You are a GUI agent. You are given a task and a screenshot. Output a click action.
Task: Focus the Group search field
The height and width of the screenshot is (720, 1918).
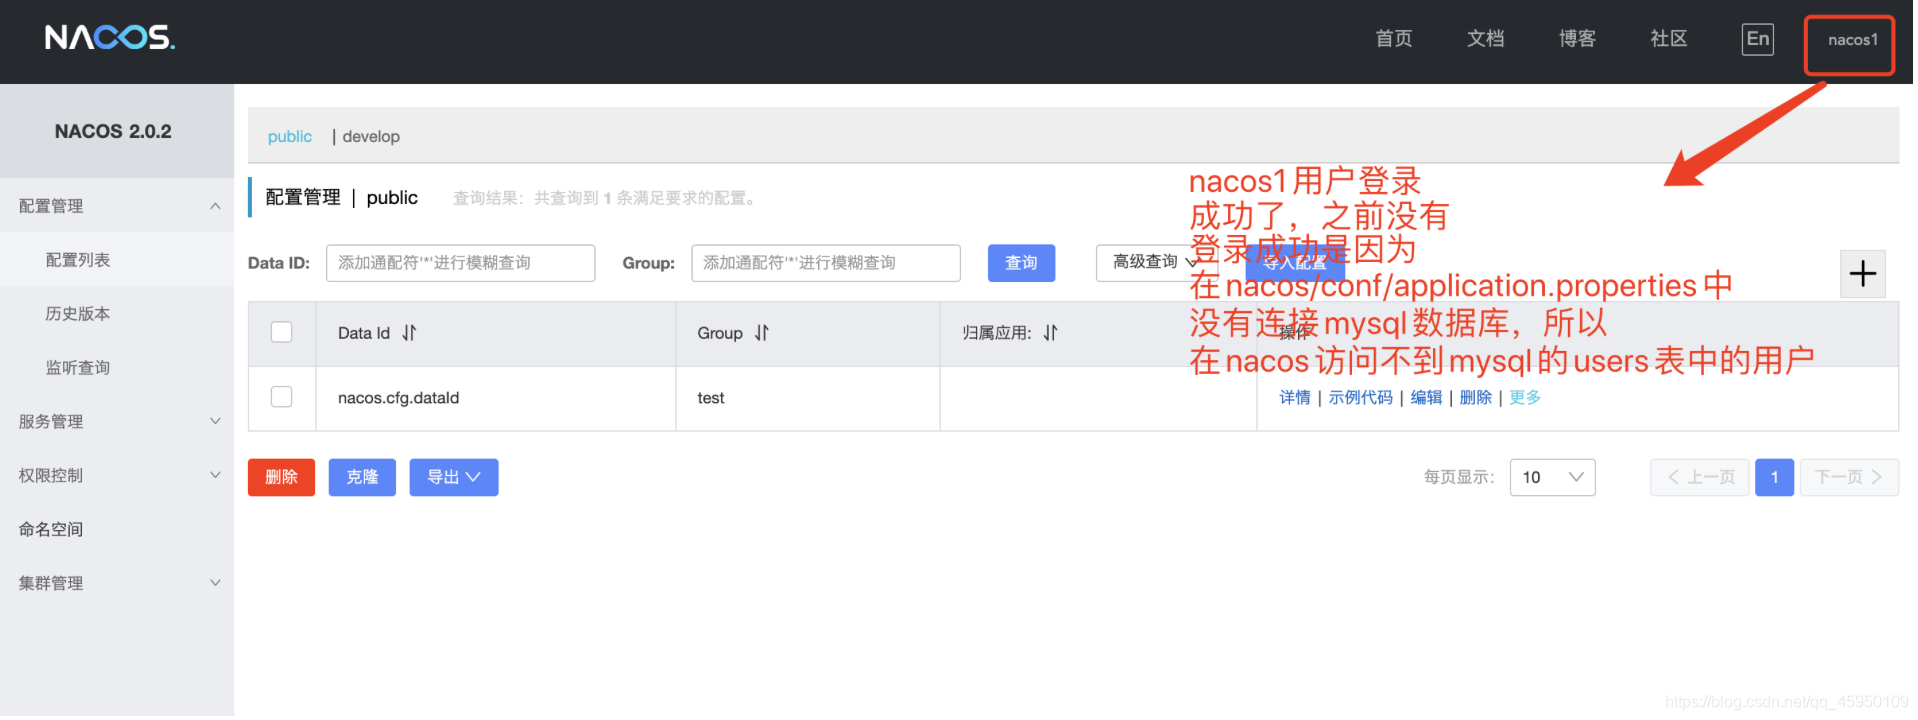click(826, 263)
